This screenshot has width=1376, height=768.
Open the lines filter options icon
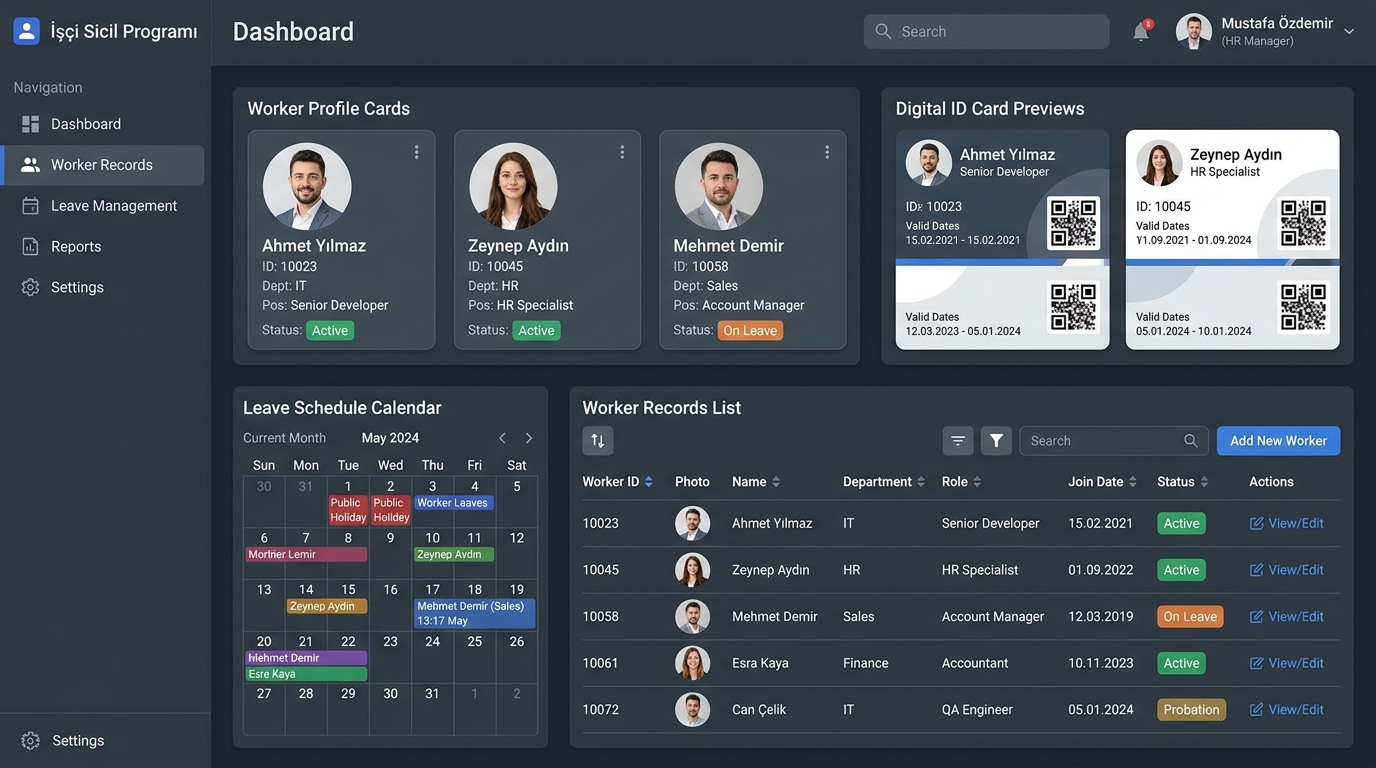click(x=958, y=441)
